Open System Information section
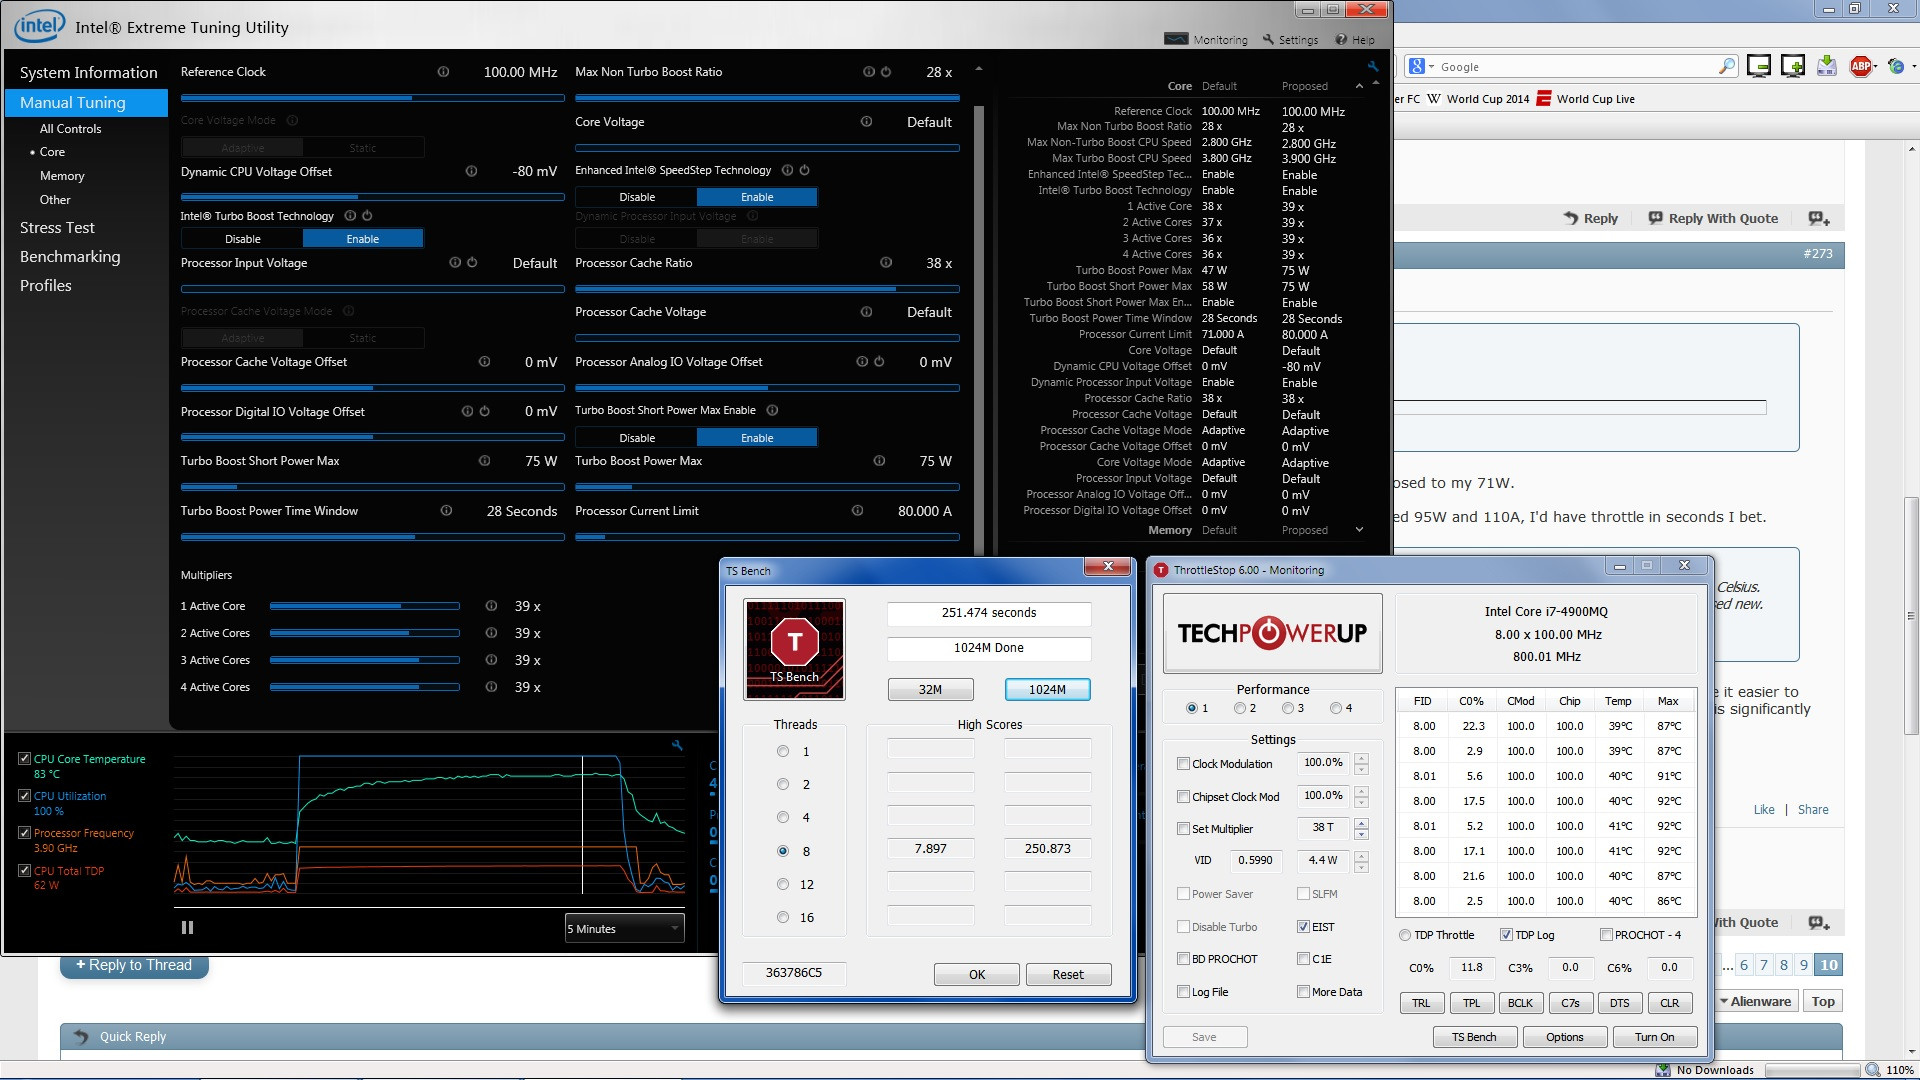1920x1080 pixels. 88,73
